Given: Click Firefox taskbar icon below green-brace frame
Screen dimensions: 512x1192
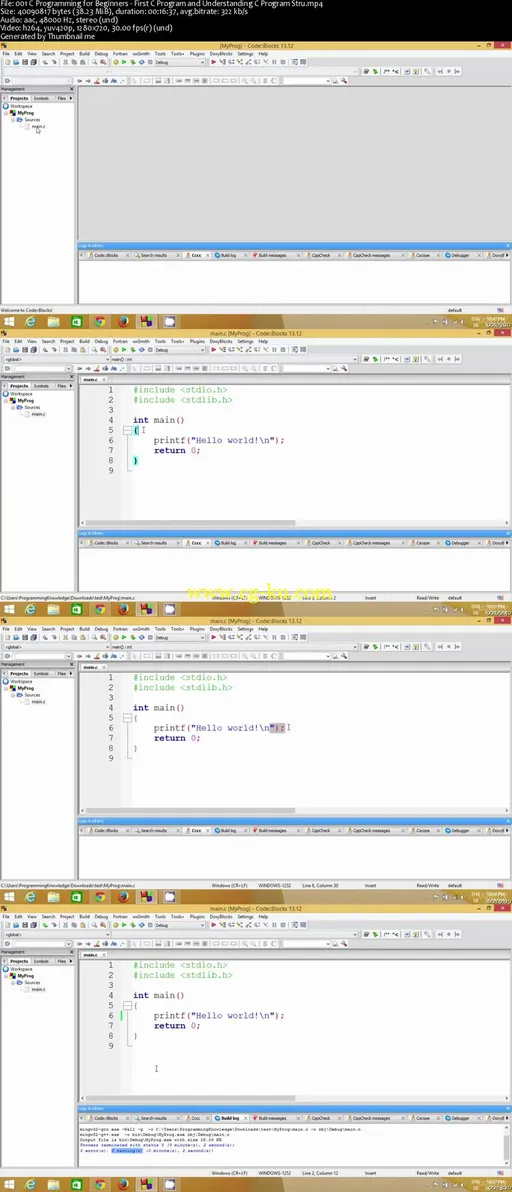Looking at the screenshot, I should pos(123,610).
